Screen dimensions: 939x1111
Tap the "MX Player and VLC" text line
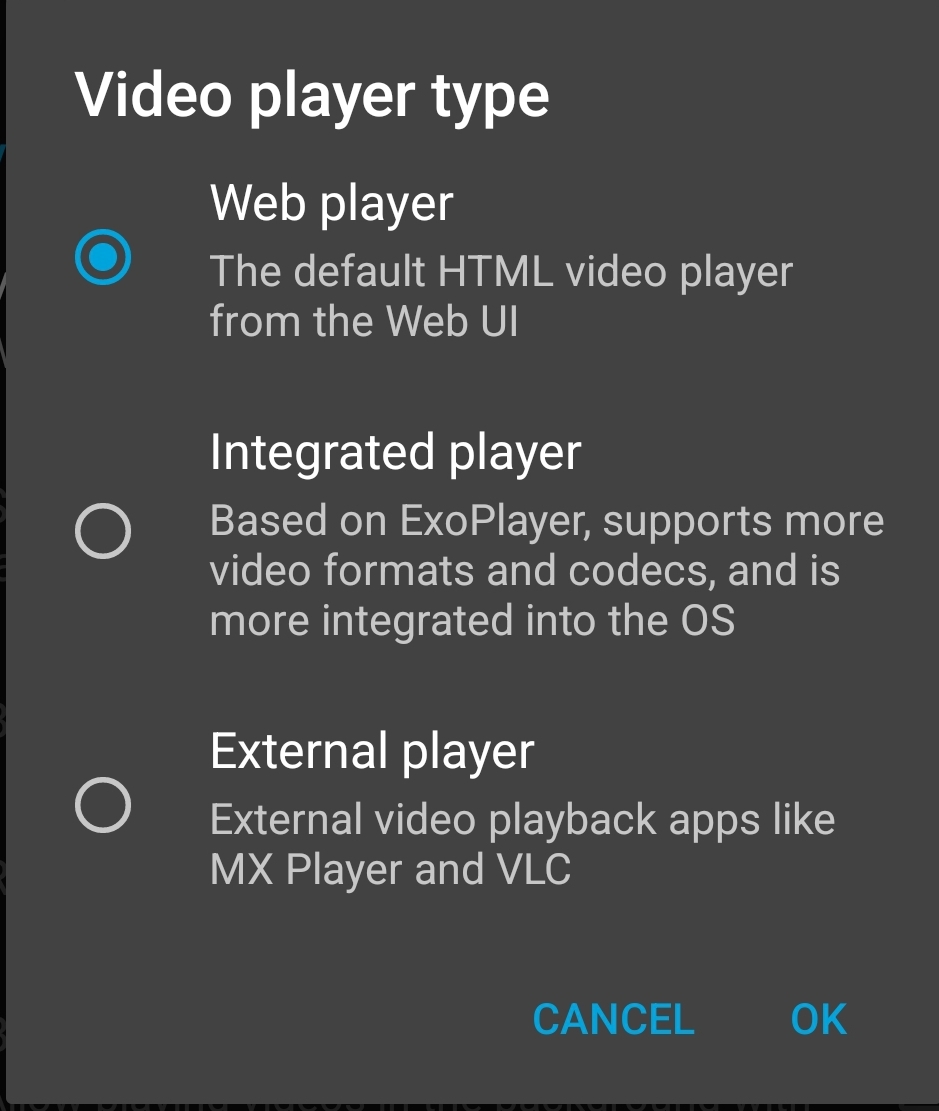[x=390, y=870]
